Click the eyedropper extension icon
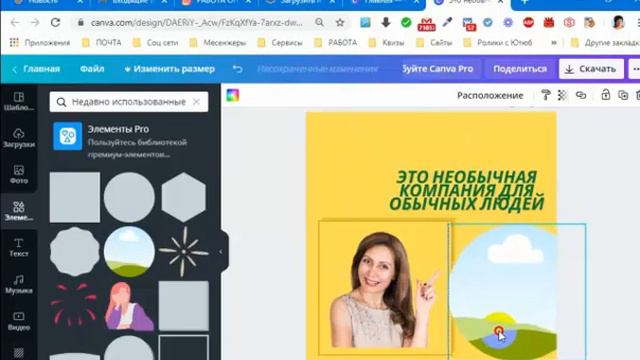640x360 pixels. click(x=447, y=23)
